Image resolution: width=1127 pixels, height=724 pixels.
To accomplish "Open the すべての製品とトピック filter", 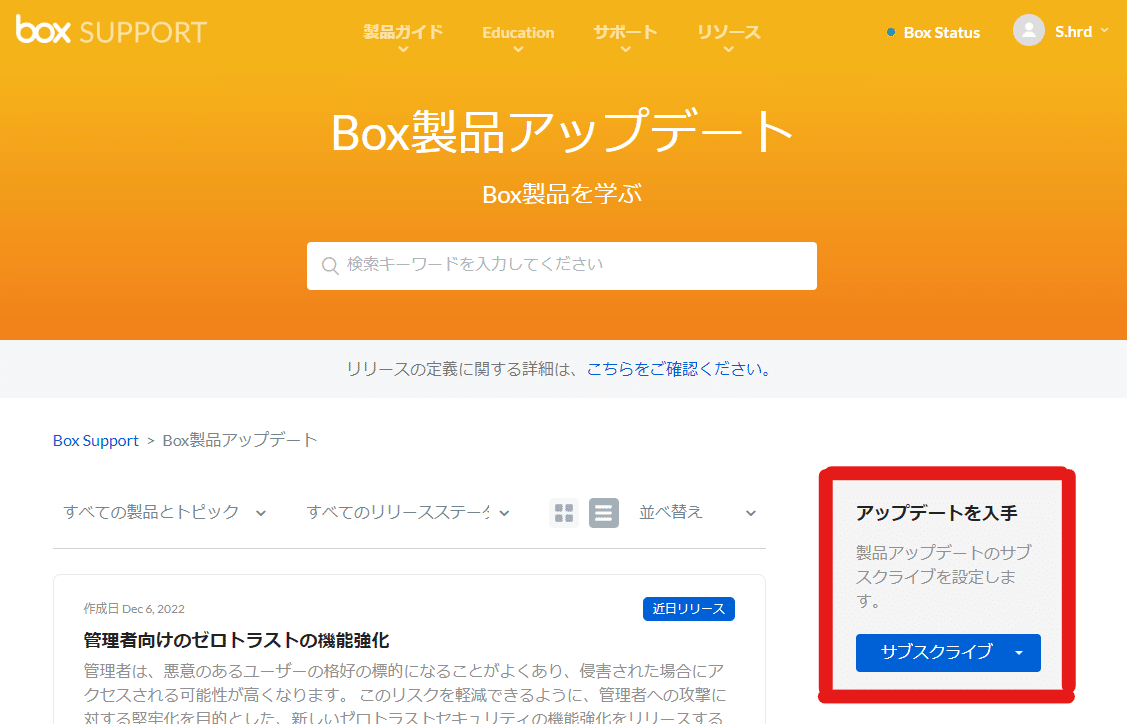I will [x=160, y=511].
